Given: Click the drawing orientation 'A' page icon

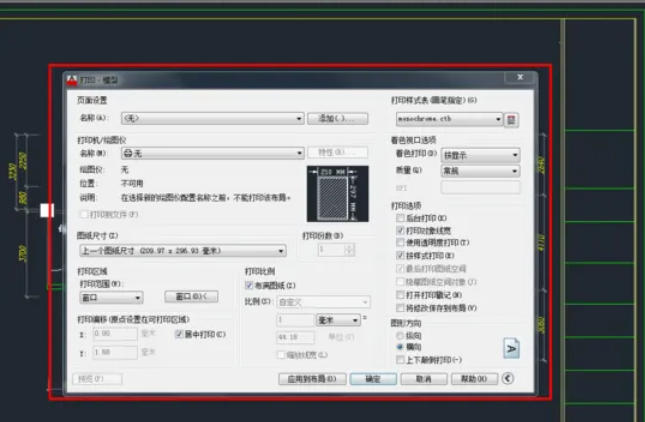Looking at the screenshot, I should click(x=511, y=348).
